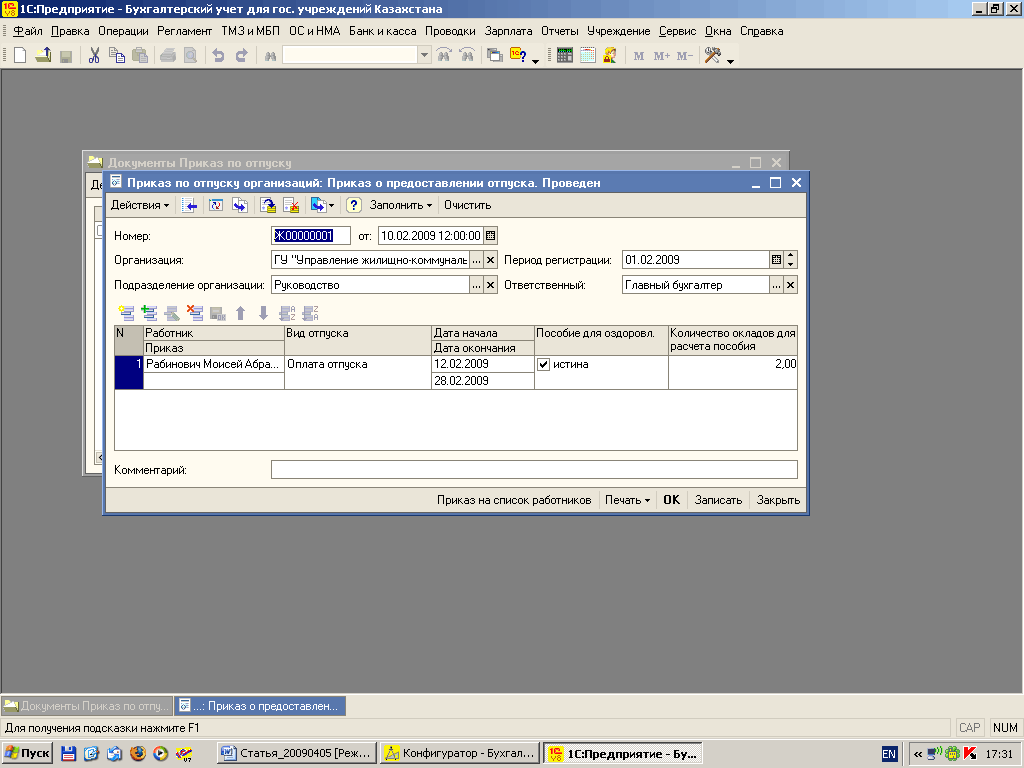This screenshot has width=1024, height=768.
Task: Open the dropdown arrow beside 1C help icon
Action: [536, 61]
